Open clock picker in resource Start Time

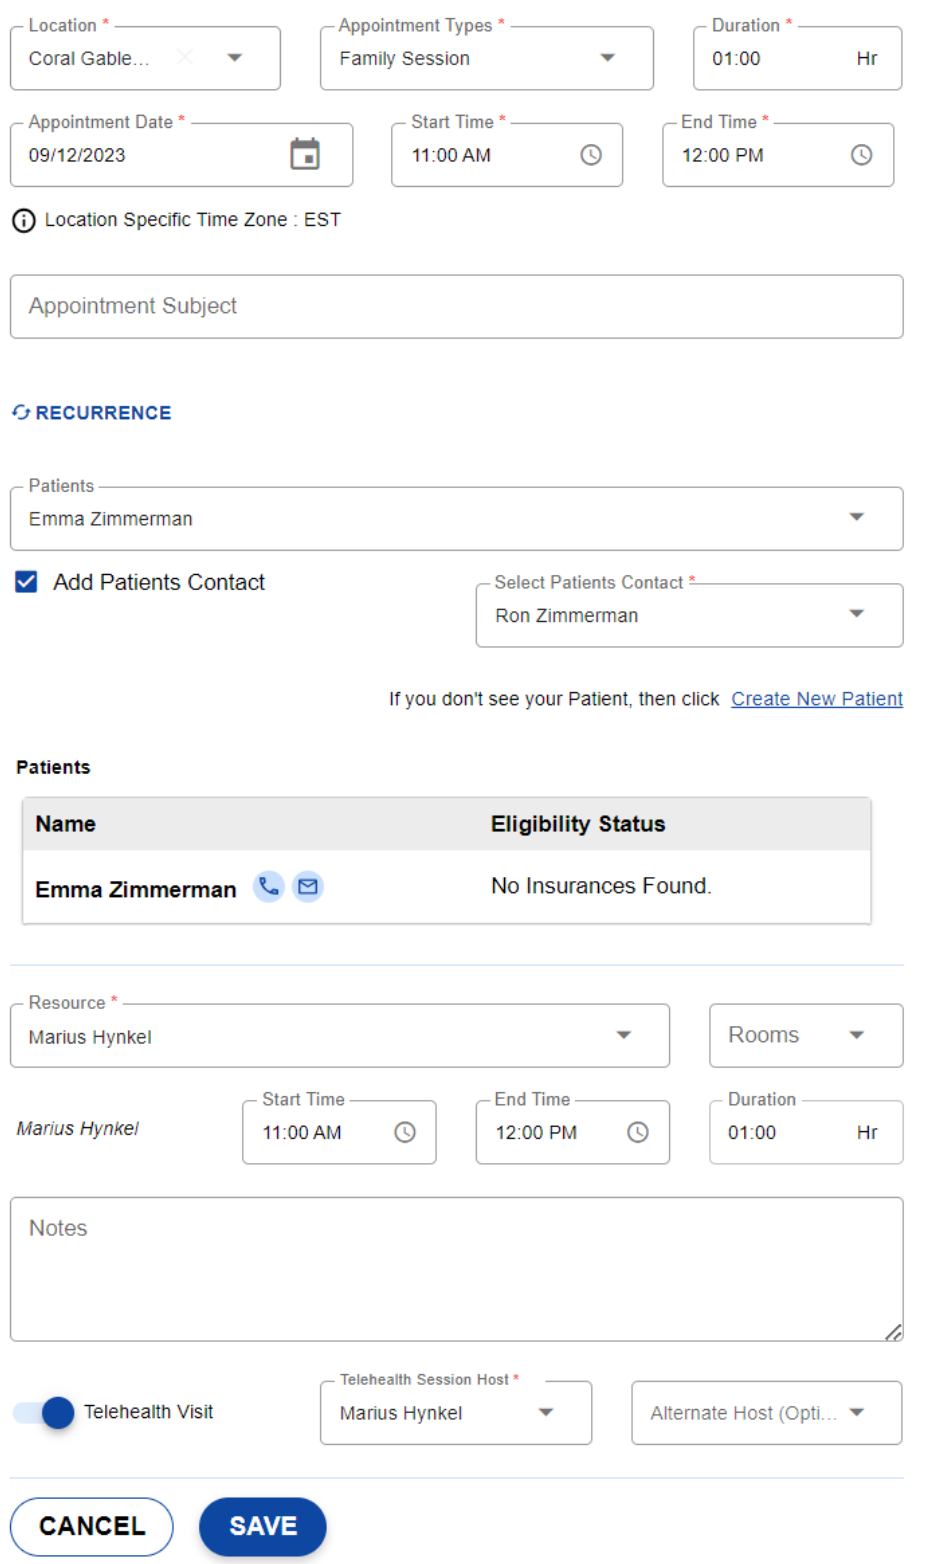404,1132
